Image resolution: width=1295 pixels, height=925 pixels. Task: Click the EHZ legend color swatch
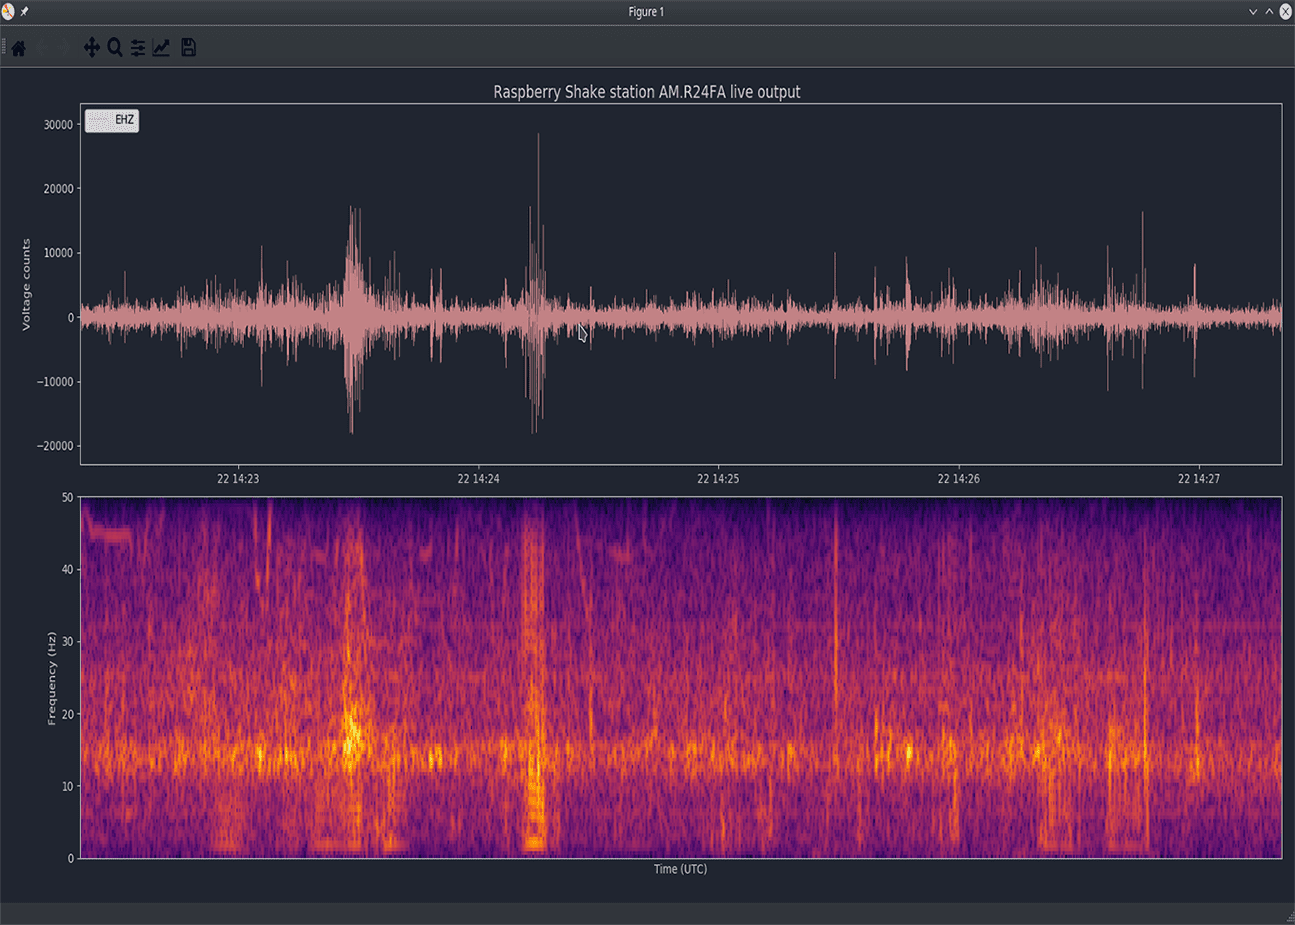(99, 120)
